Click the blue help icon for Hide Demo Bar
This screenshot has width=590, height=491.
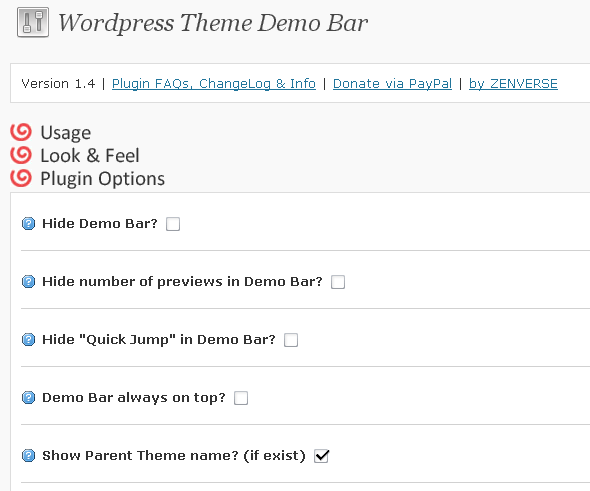click(x=28, y=223)
